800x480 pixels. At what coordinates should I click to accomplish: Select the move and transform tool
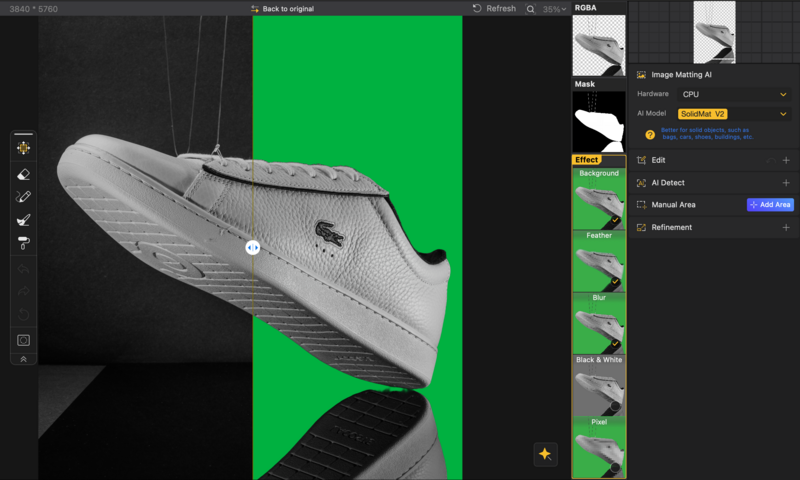point(23,148)
